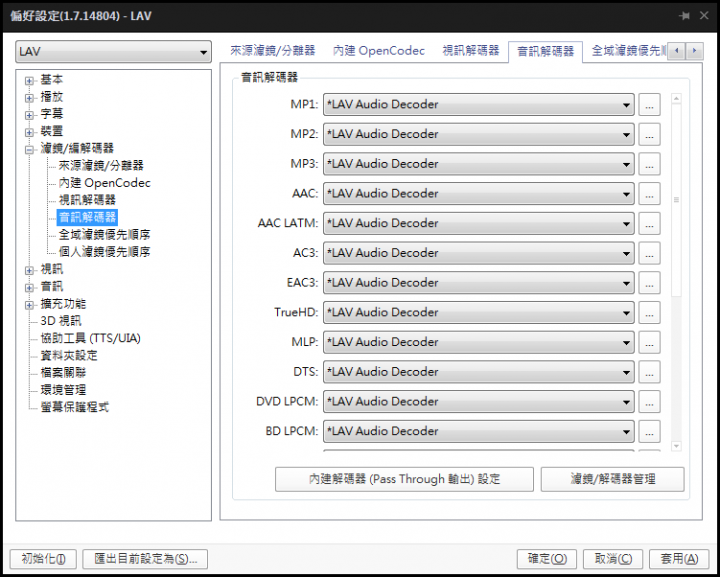Open the TrueHD decoder dropdown
Viewport: 720px width, 577px height.
478,313
